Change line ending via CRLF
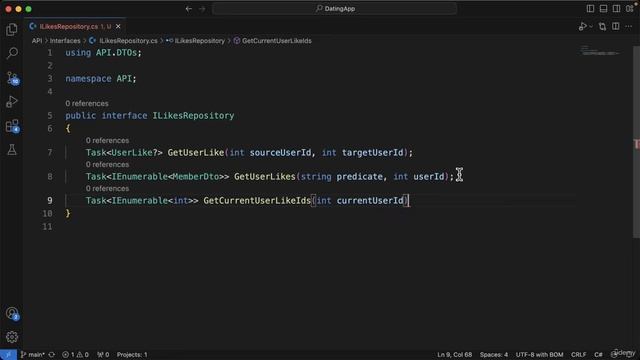Screen dimensions: 640x360 point(578,355)
